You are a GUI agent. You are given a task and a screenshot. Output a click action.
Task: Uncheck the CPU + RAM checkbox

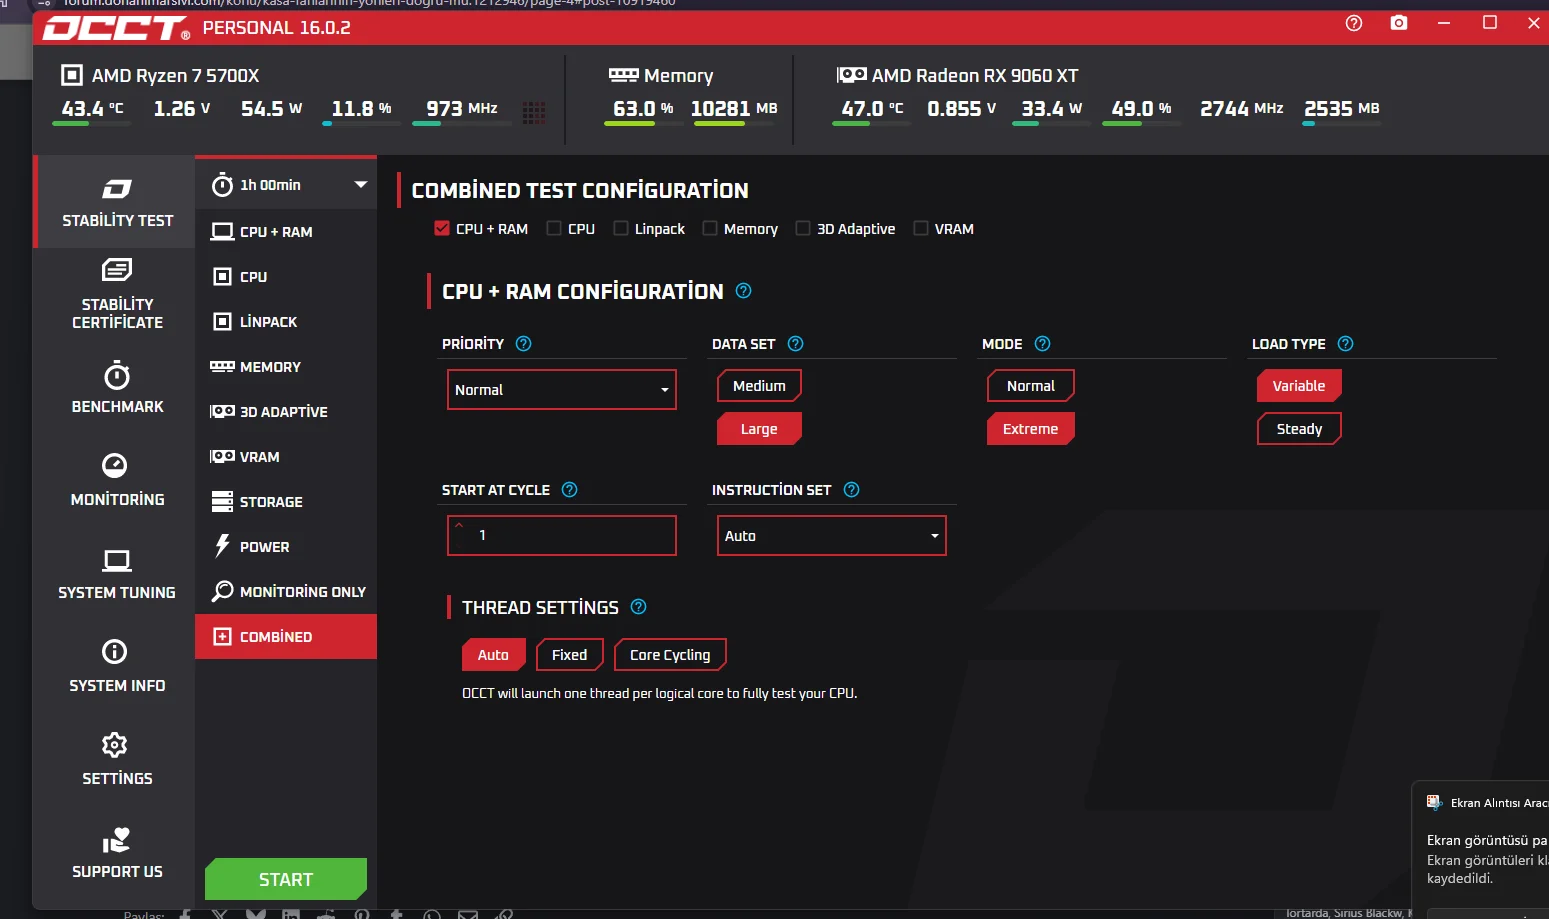(x=442, y=228)
